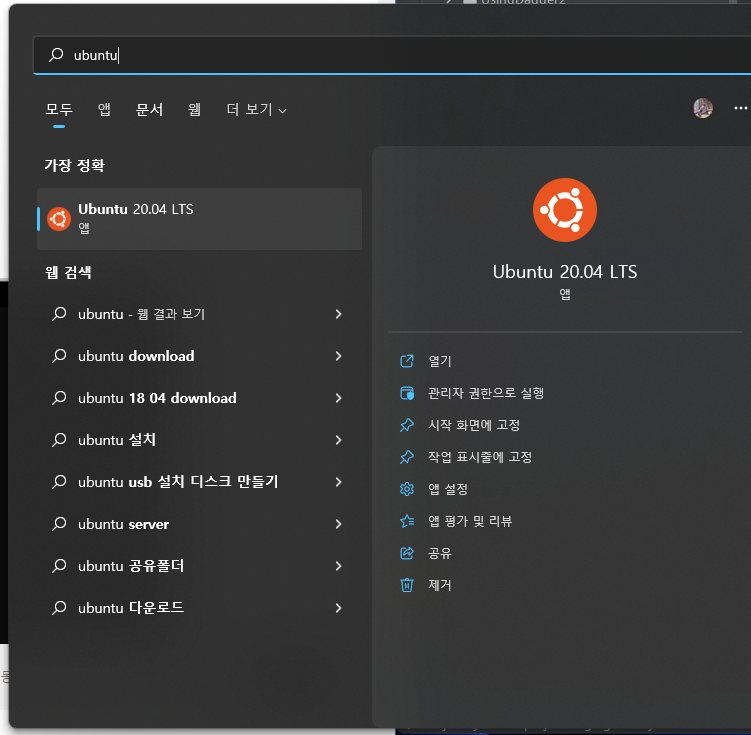Viewport: 751px width, 735px height.
Task: Click the user profile avatar
Action: click(703, 108)
